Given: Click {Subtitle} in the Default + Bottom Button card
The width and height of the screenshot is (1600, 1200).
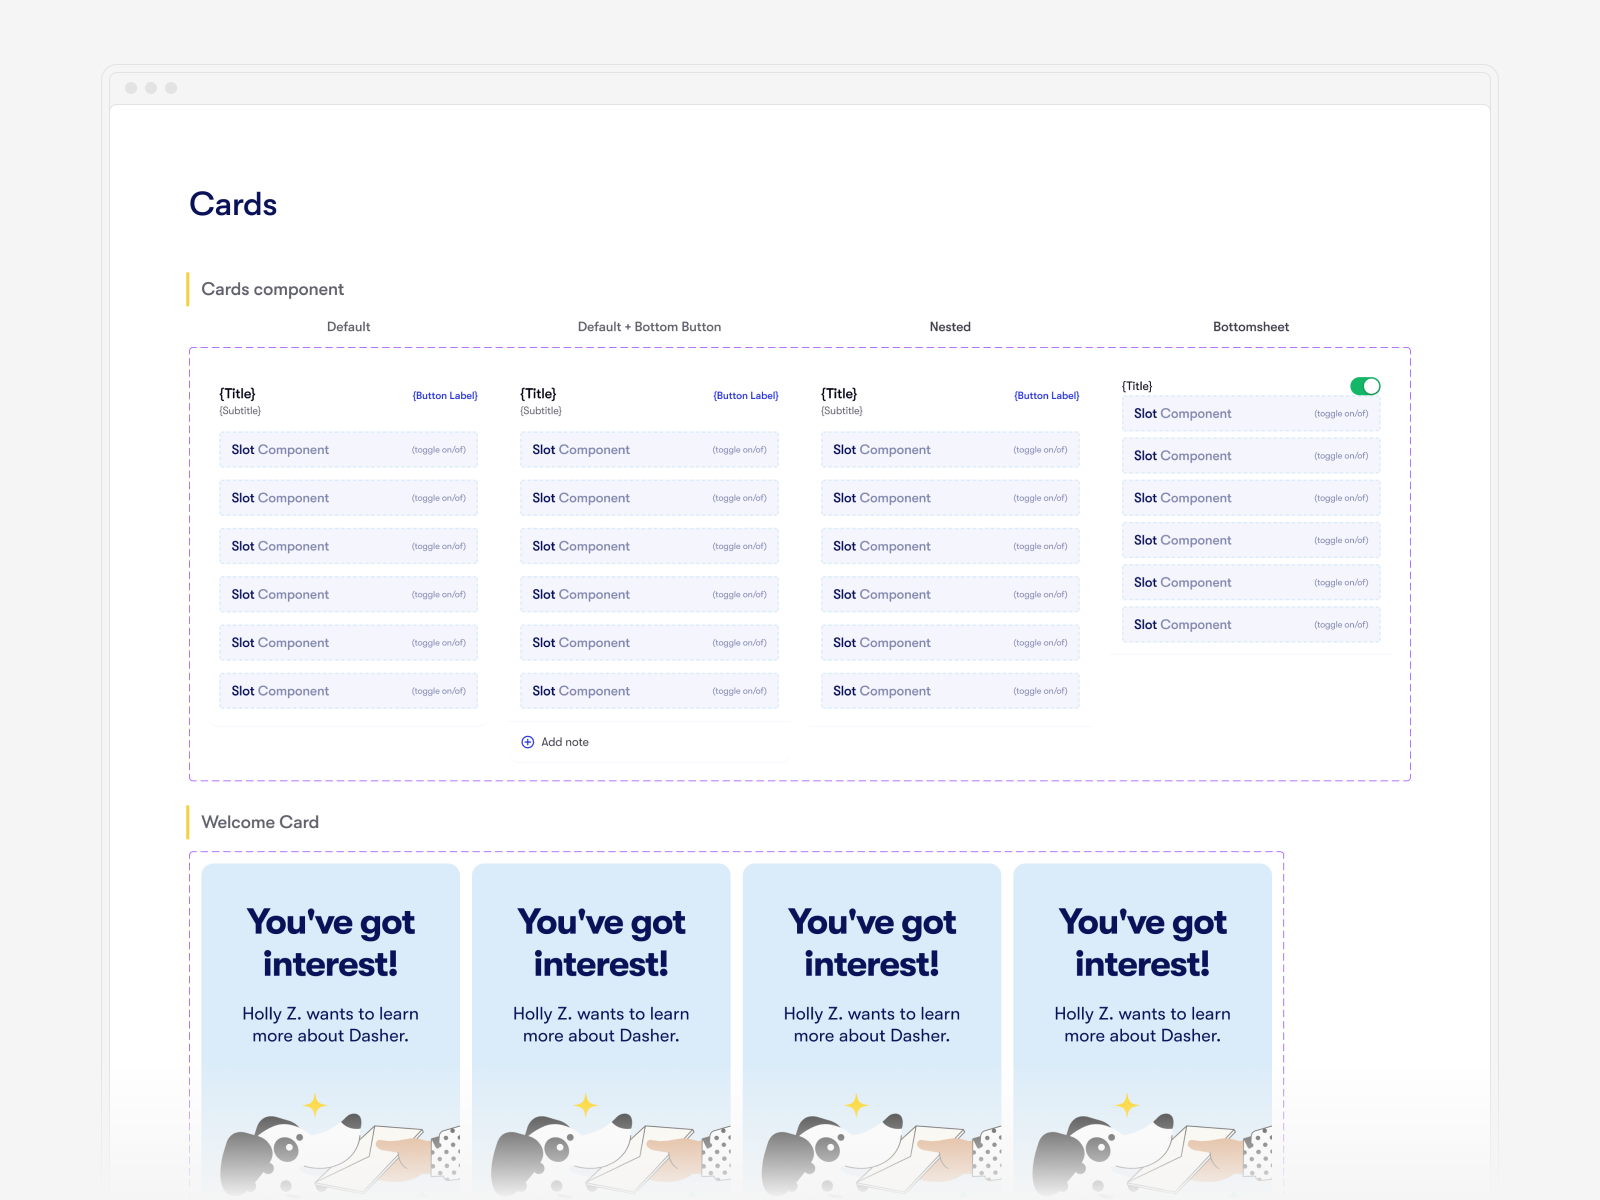Looking at the screenshot, I should click(x=541, y=411).
